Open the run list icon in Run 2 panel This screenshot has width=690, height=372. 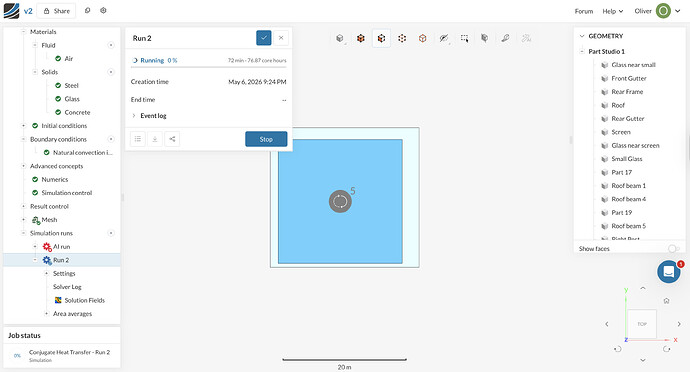(138, 139)
